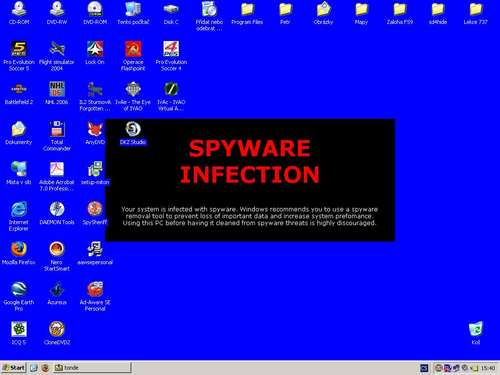The height and width of the screenshot is (375, 500).
Task: Select the NHL 2006 icon
Action: (x=57, y=89)
